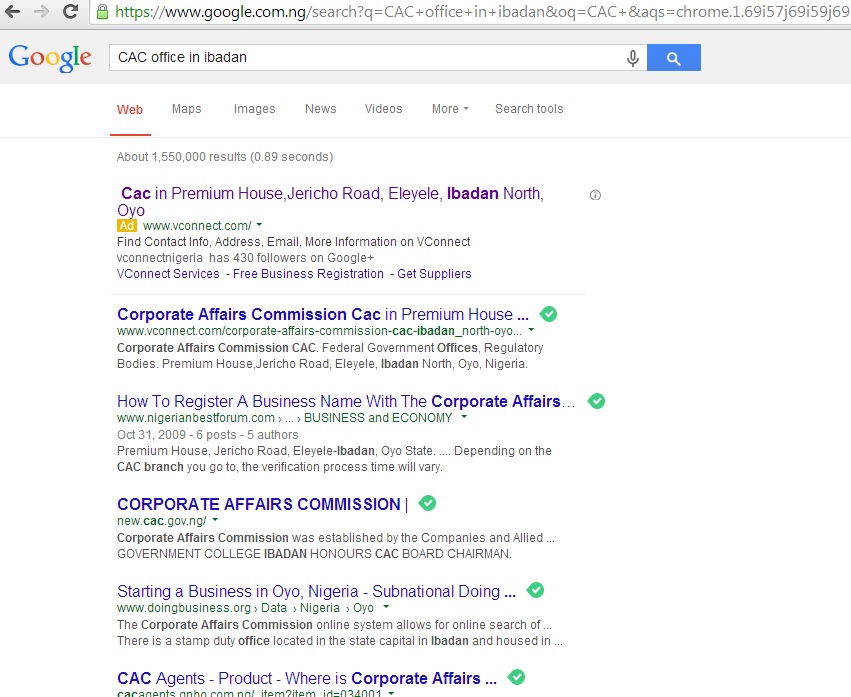Click the www.vconnect.com/ ad URL text

[197, 225]
